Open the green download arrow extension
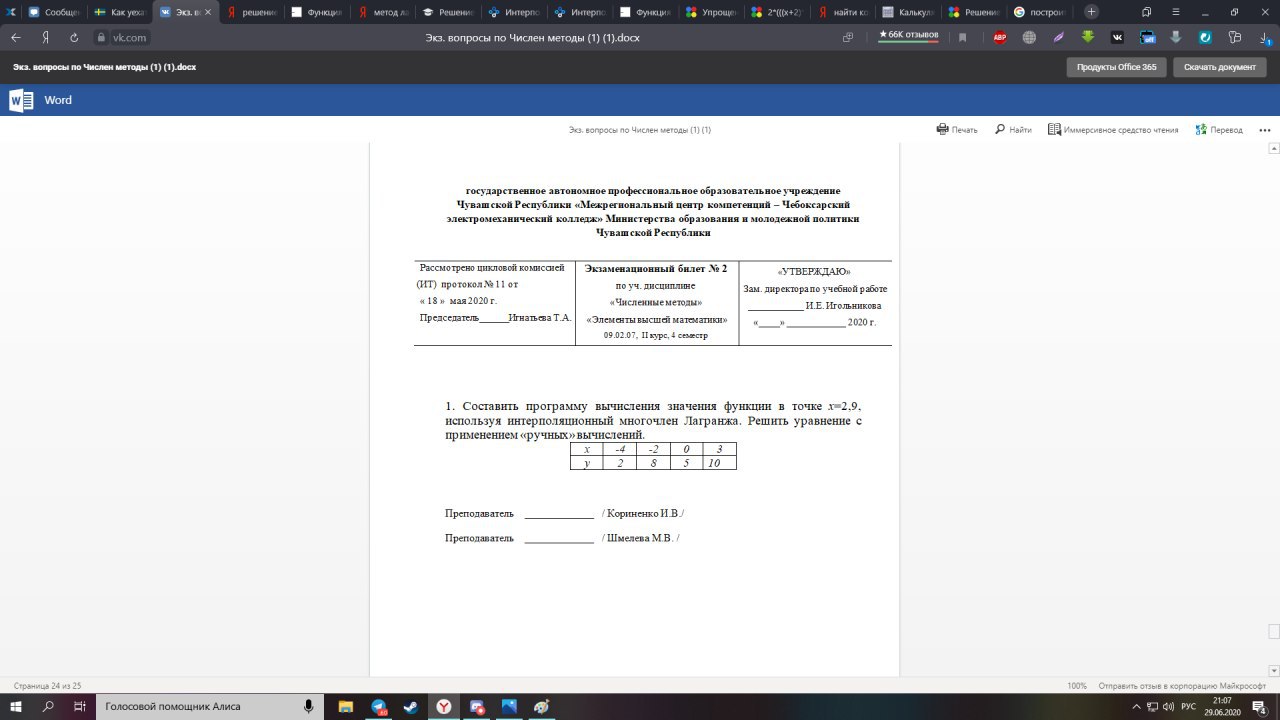Screen dimensions: 1280x720 pos(1088,37)
